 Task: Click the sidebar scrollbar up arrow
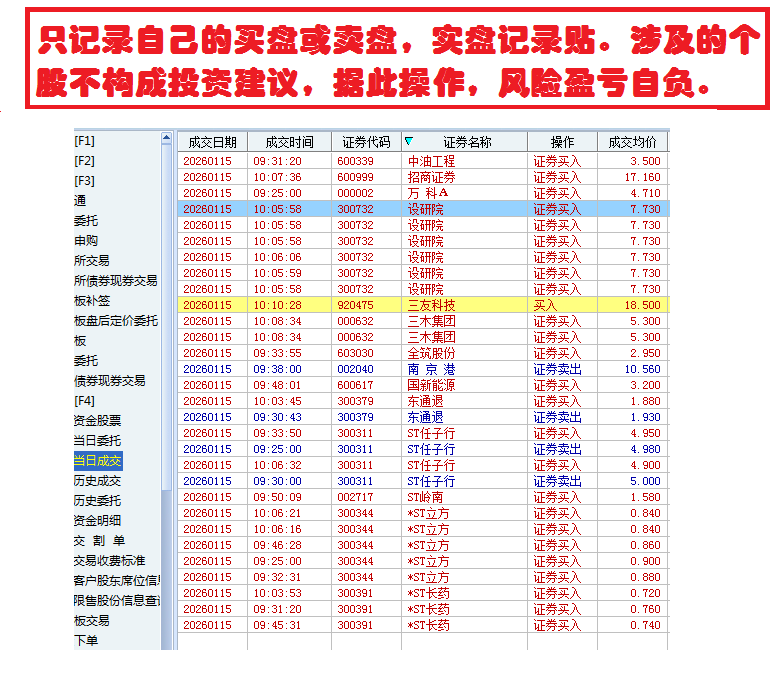(166, 138)
